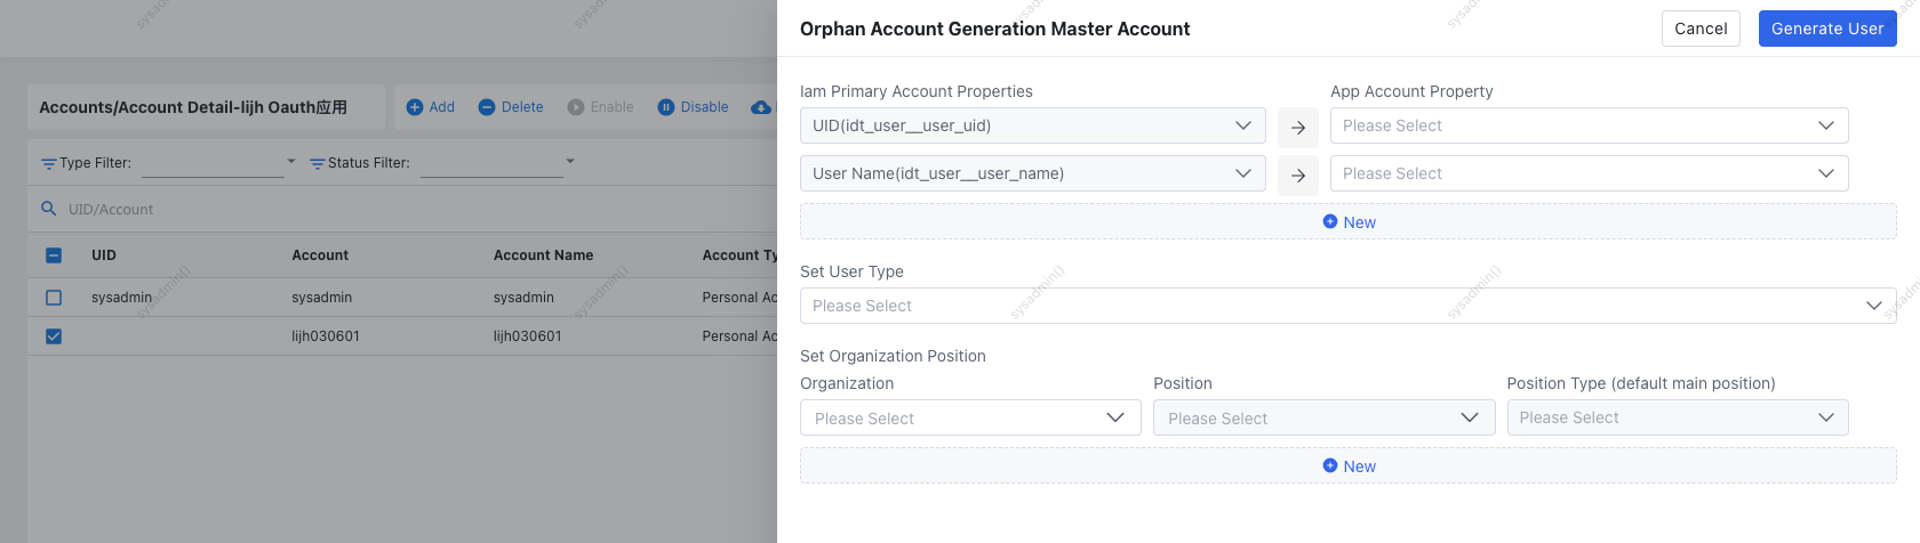Click the UID column header
The height and width of the screenshot is (543, 1920).
pyautogui.click(x=104, y=255)
